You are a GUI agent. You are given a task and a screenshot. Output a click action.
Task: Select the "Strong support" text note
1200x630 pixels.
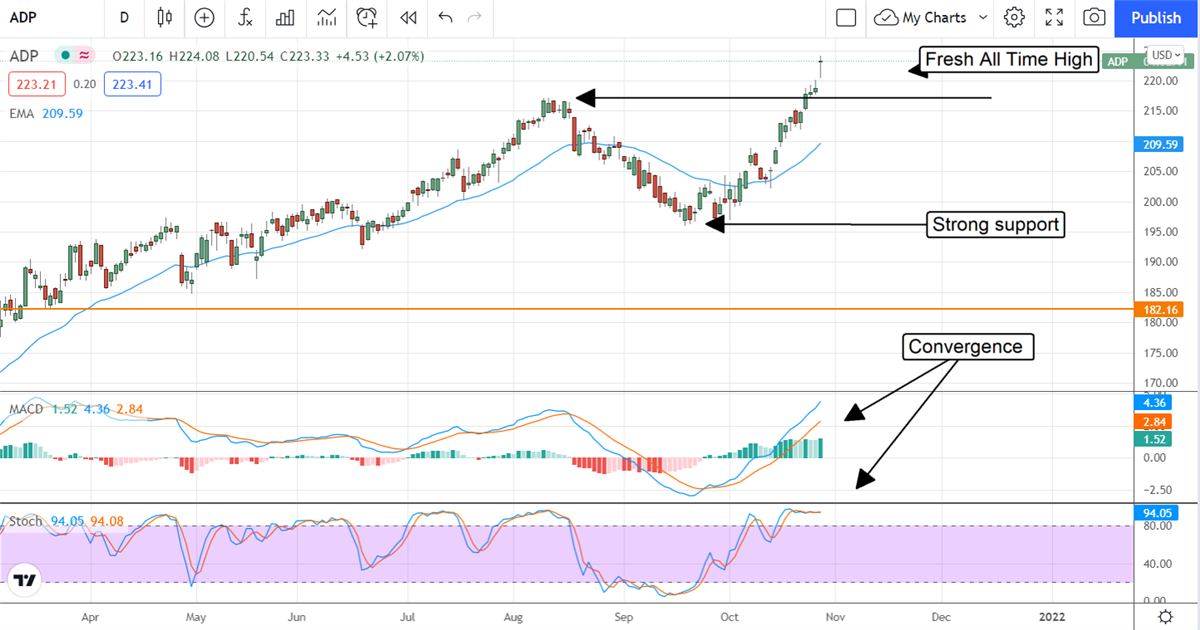coord(995,224)
